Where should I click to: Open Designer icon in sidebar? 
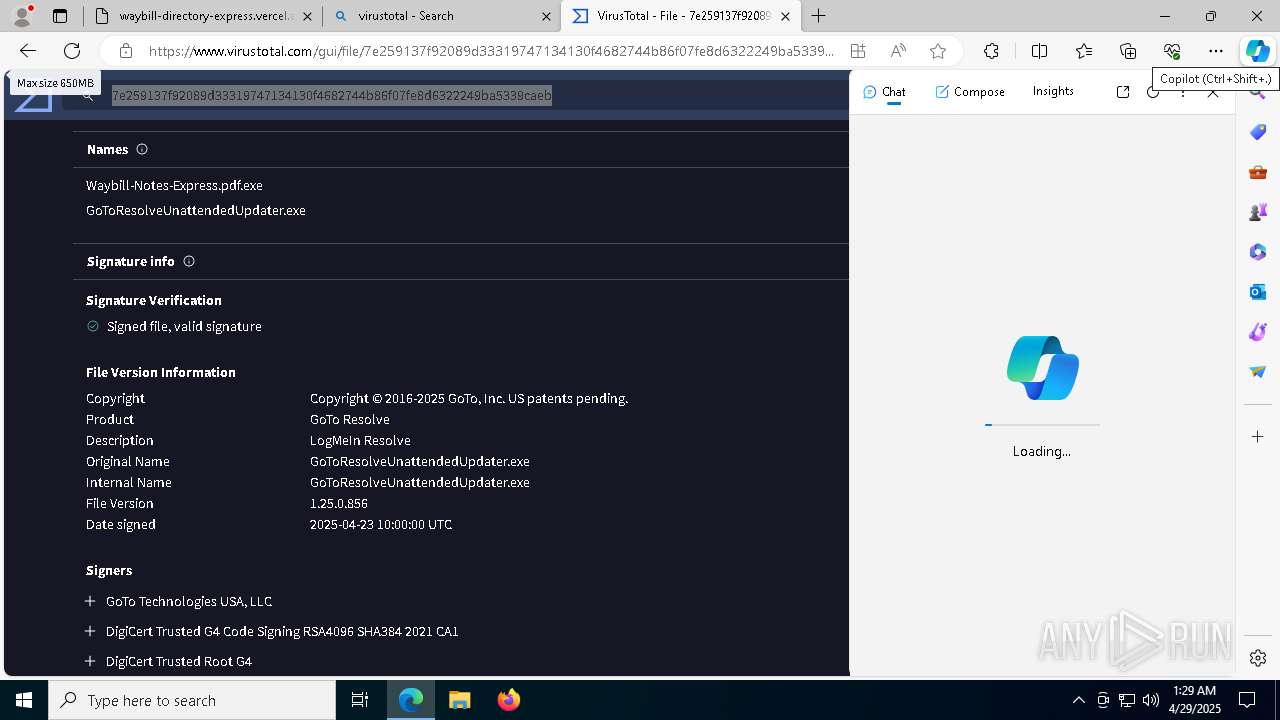pyautogui.click(x=1258, y=332)
